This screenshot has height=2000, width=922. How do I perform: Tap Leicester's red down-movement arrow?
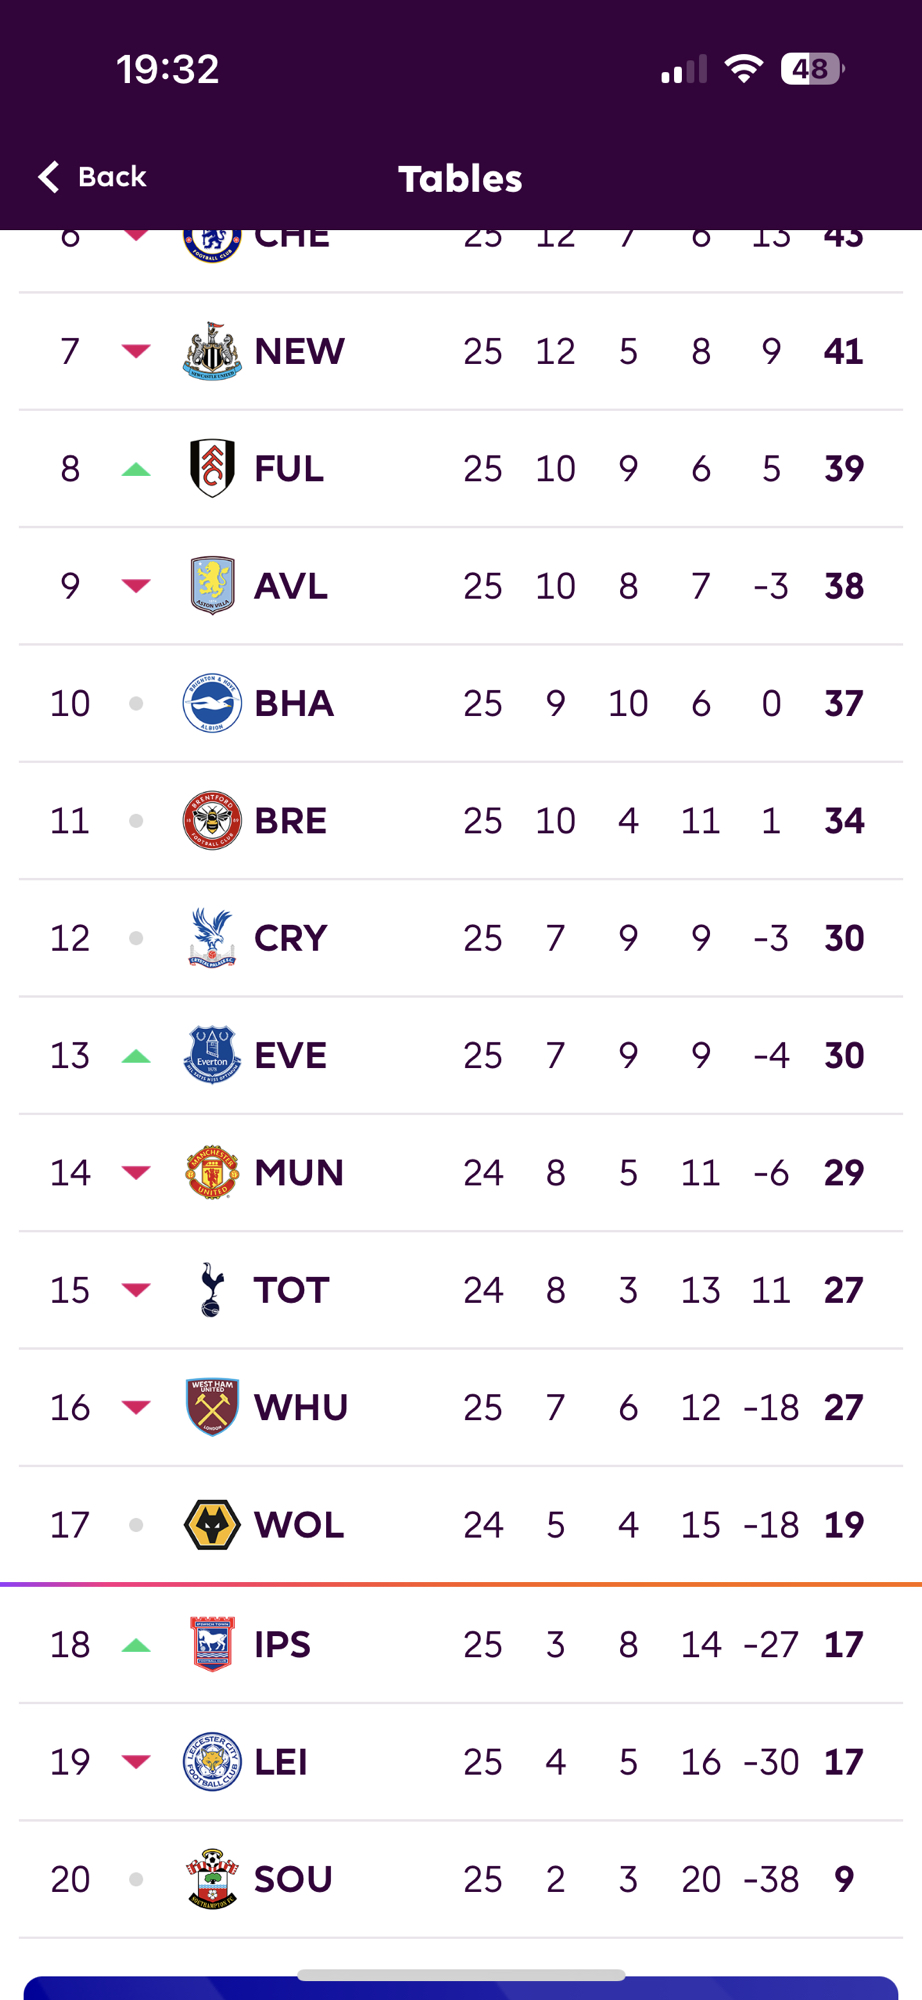click(x=136, y=1761)
